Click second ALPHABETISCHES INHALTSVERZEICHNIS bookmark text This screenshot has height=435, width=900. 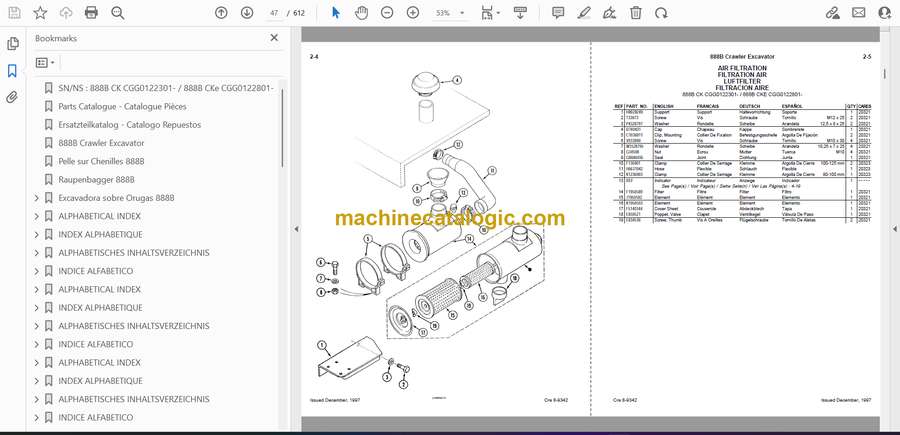pyautogui.click(x=134, y=326)
